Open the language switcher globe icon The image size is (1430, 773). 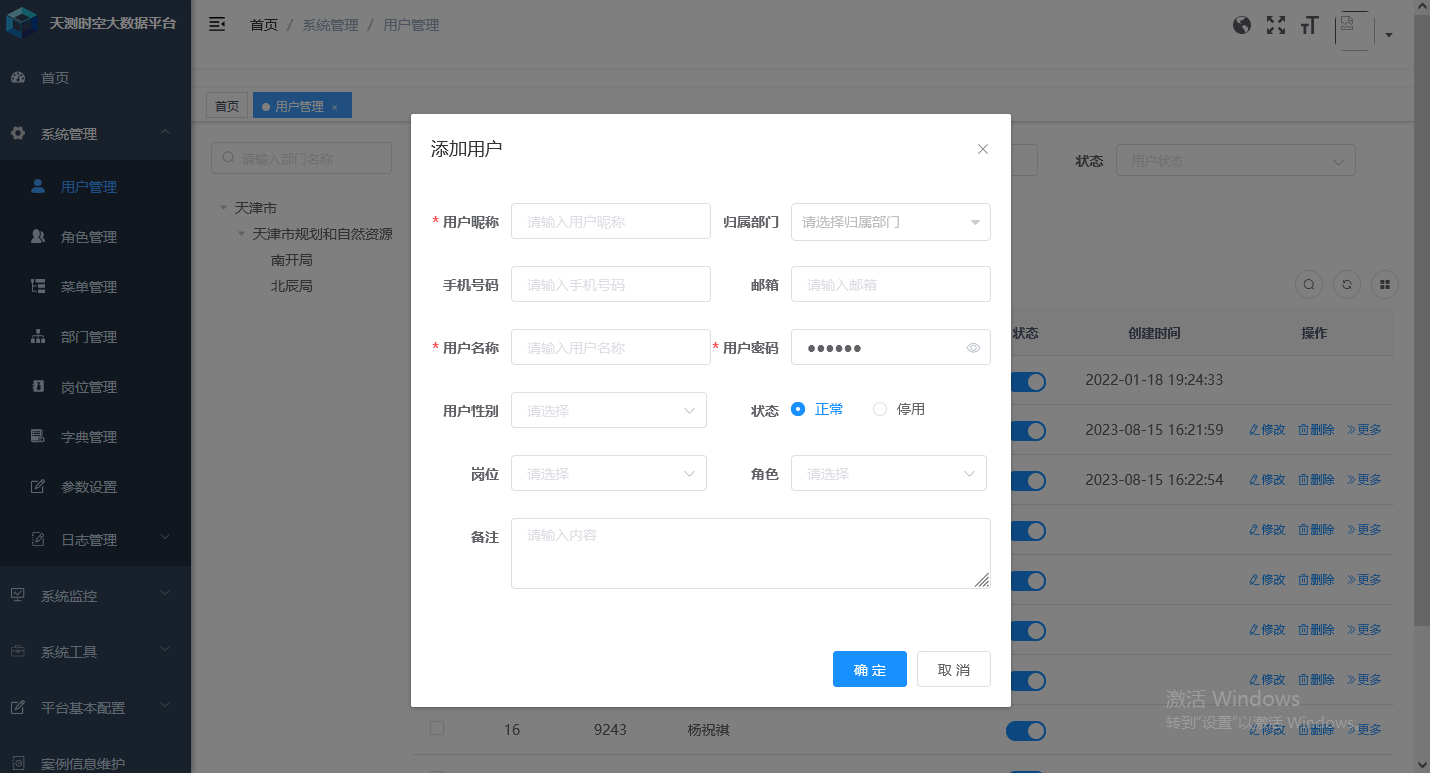coord(1242,25)
